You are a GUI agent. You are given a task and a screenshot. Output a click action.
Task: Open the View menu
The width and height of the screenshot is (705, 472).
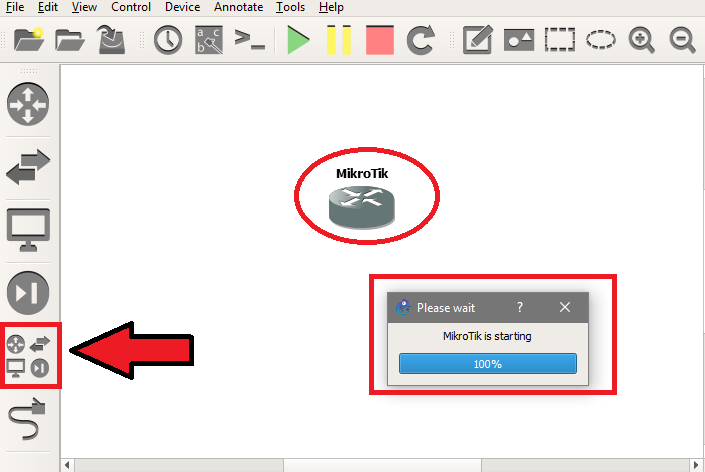tap(84, 7)
